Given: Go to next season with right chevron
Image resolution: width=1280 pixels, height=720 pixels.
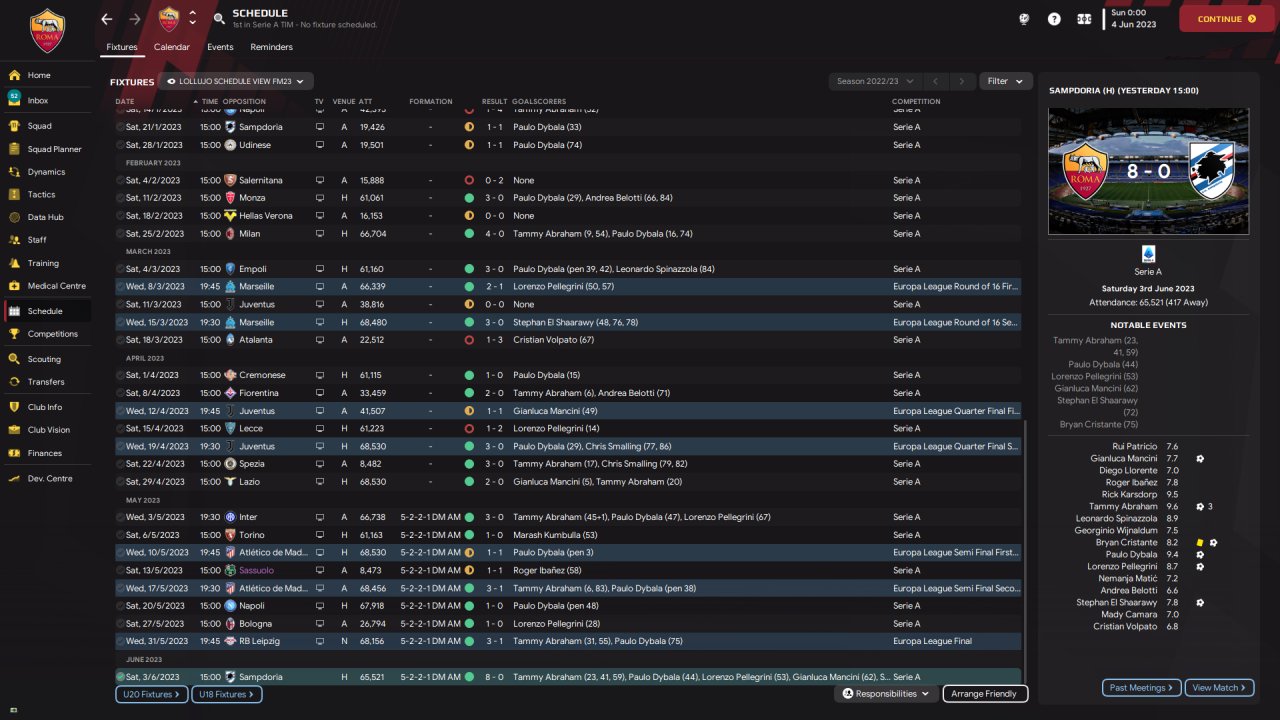Looking at the screenshot, I should point(962,81).
